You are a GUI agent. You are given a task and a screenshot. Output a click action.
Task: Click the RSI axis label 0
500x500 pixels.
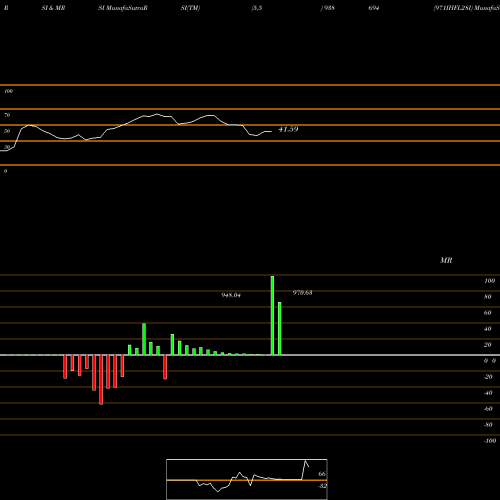tap(5, 171)
